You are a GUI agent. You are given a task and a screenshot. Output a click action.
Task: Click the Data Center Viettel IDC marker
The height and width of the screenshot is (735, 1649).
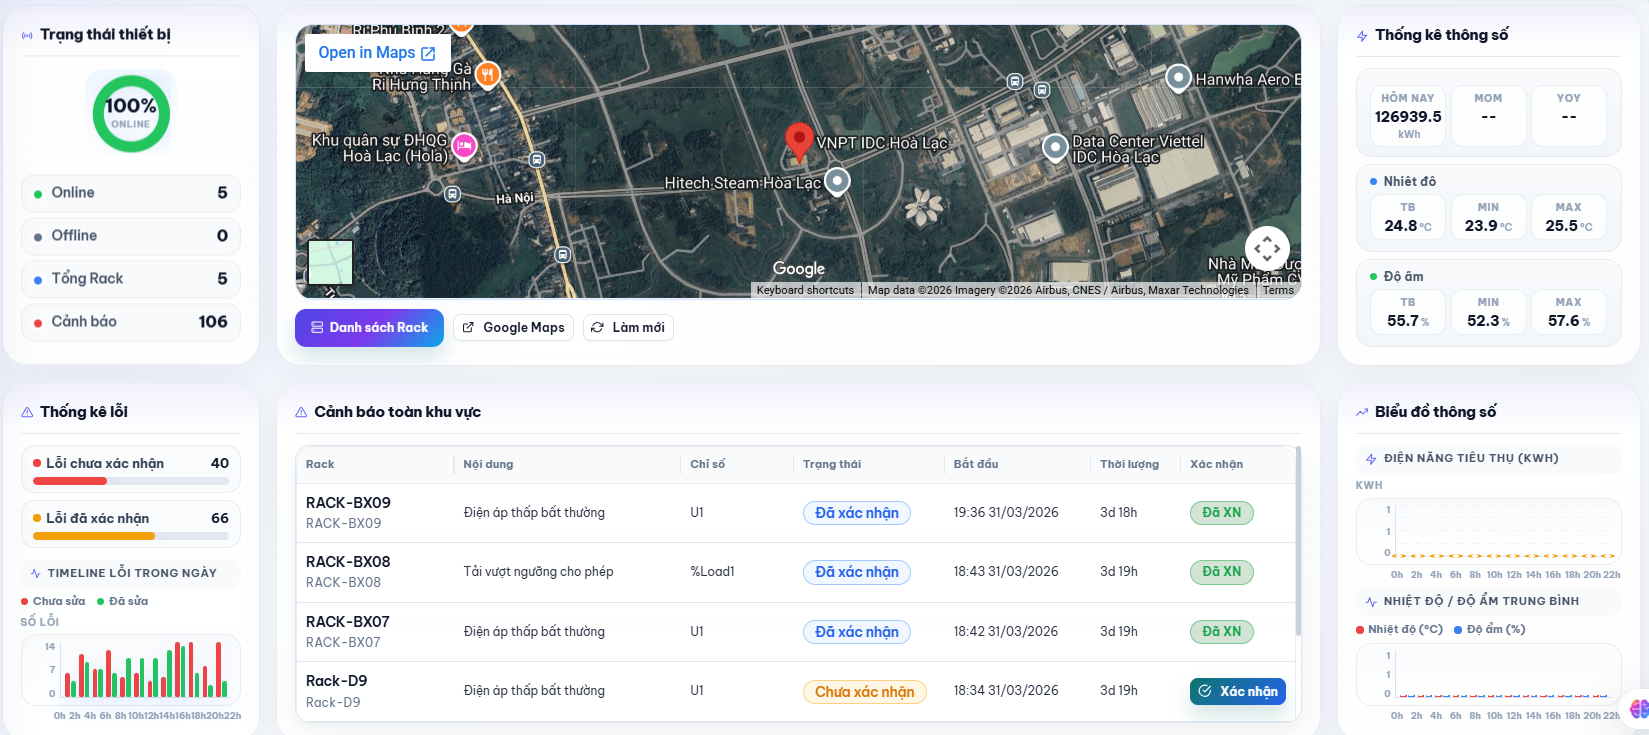pos(1055,148)
